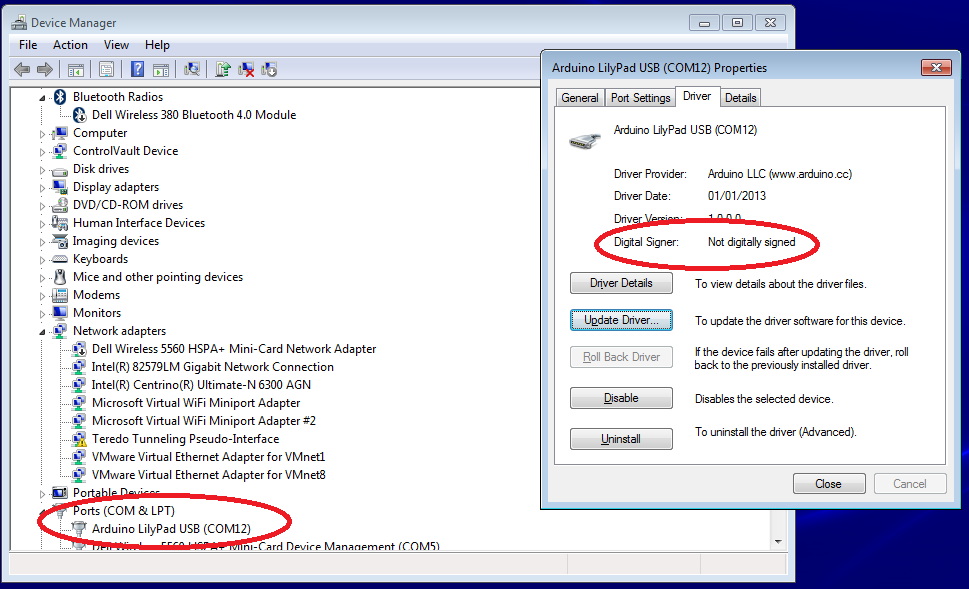Click the Teredo Tunneling warning device icon

pos(79,439)
